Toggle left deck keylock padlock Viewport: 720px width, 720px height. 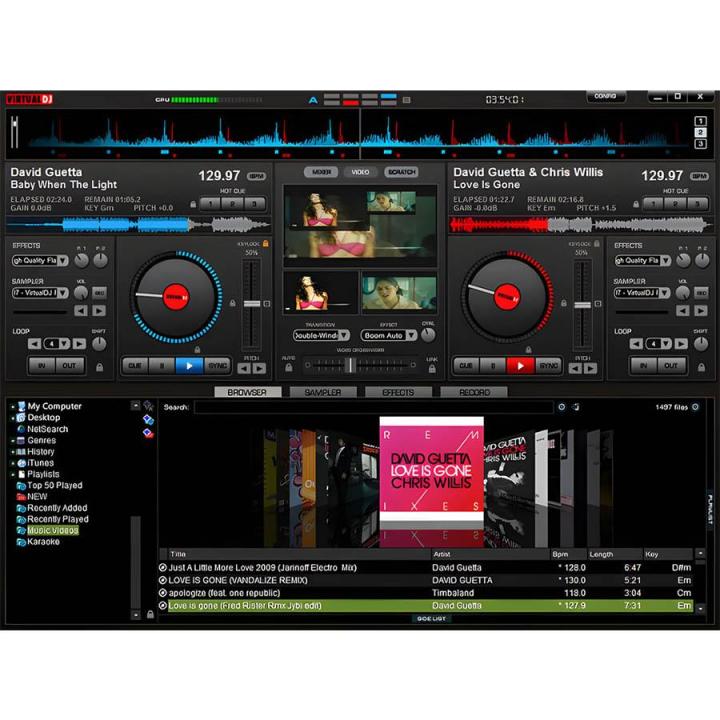(x=265, y=243)
